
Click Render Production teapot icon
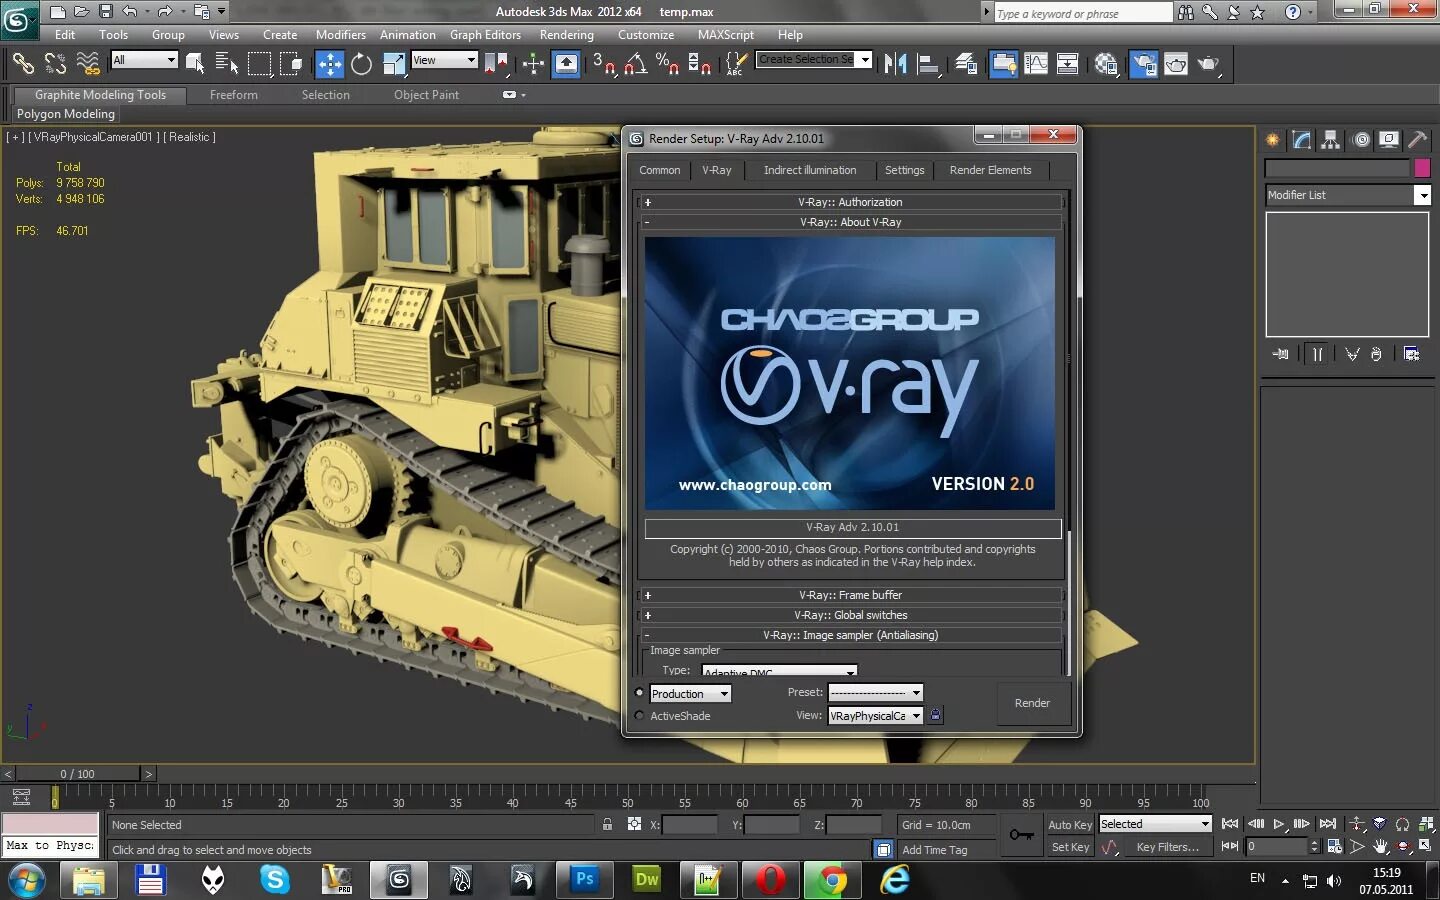point(1209,64)
